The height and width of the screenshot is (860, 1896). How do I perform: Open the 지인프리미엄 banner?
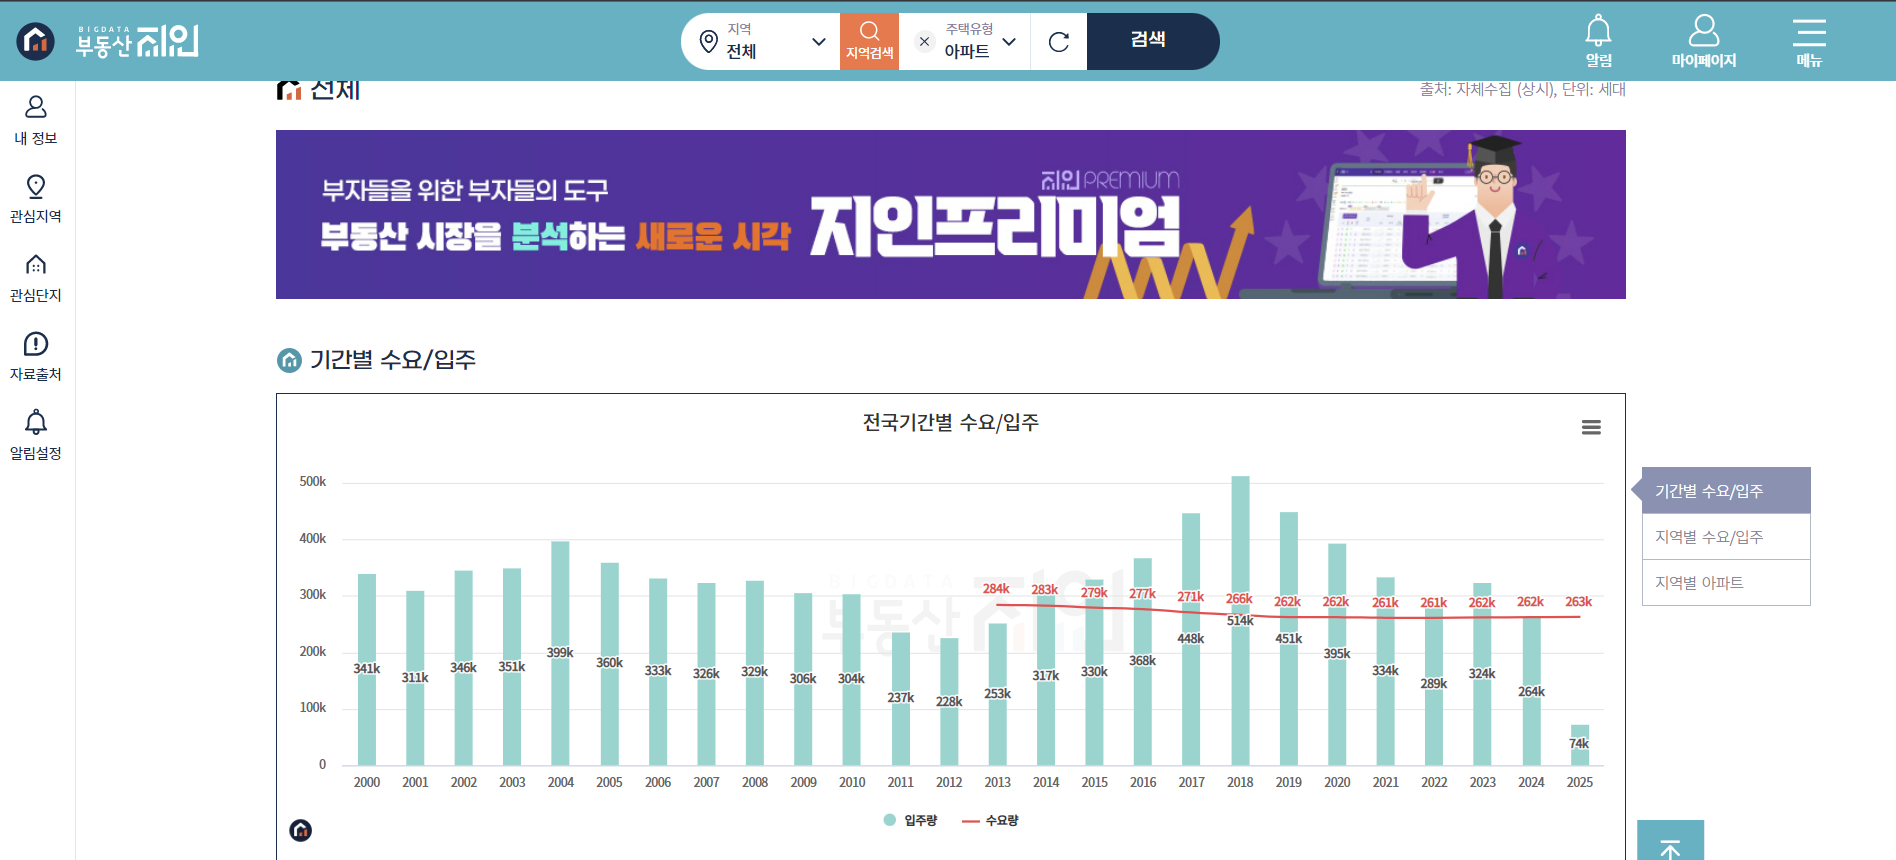pyautogui.click(x=951, y=214)
